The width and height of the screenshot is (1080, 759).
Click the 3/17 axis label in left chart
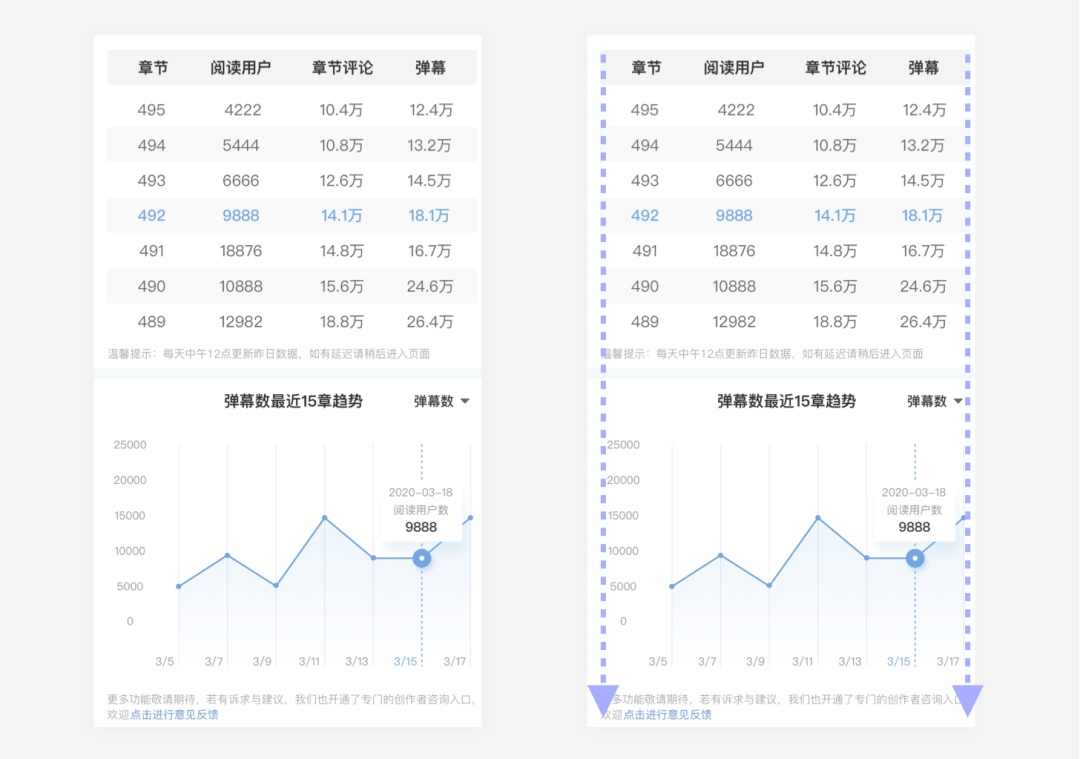pos(454,661)
